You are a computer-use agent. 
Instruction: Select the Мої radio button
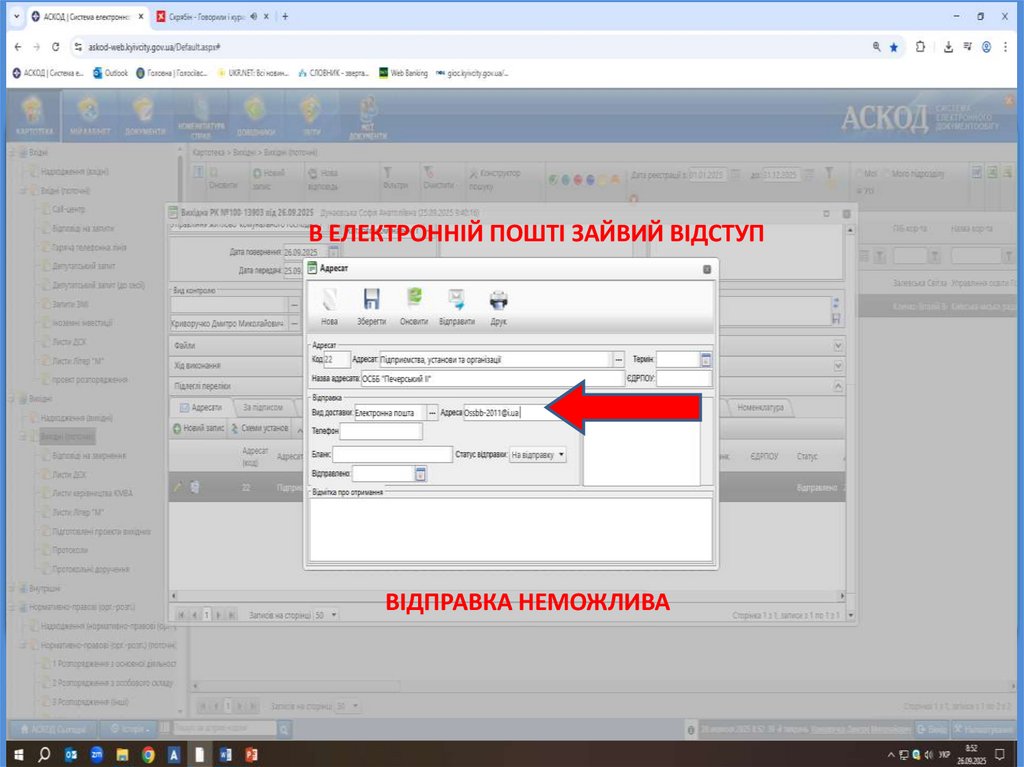859,174
